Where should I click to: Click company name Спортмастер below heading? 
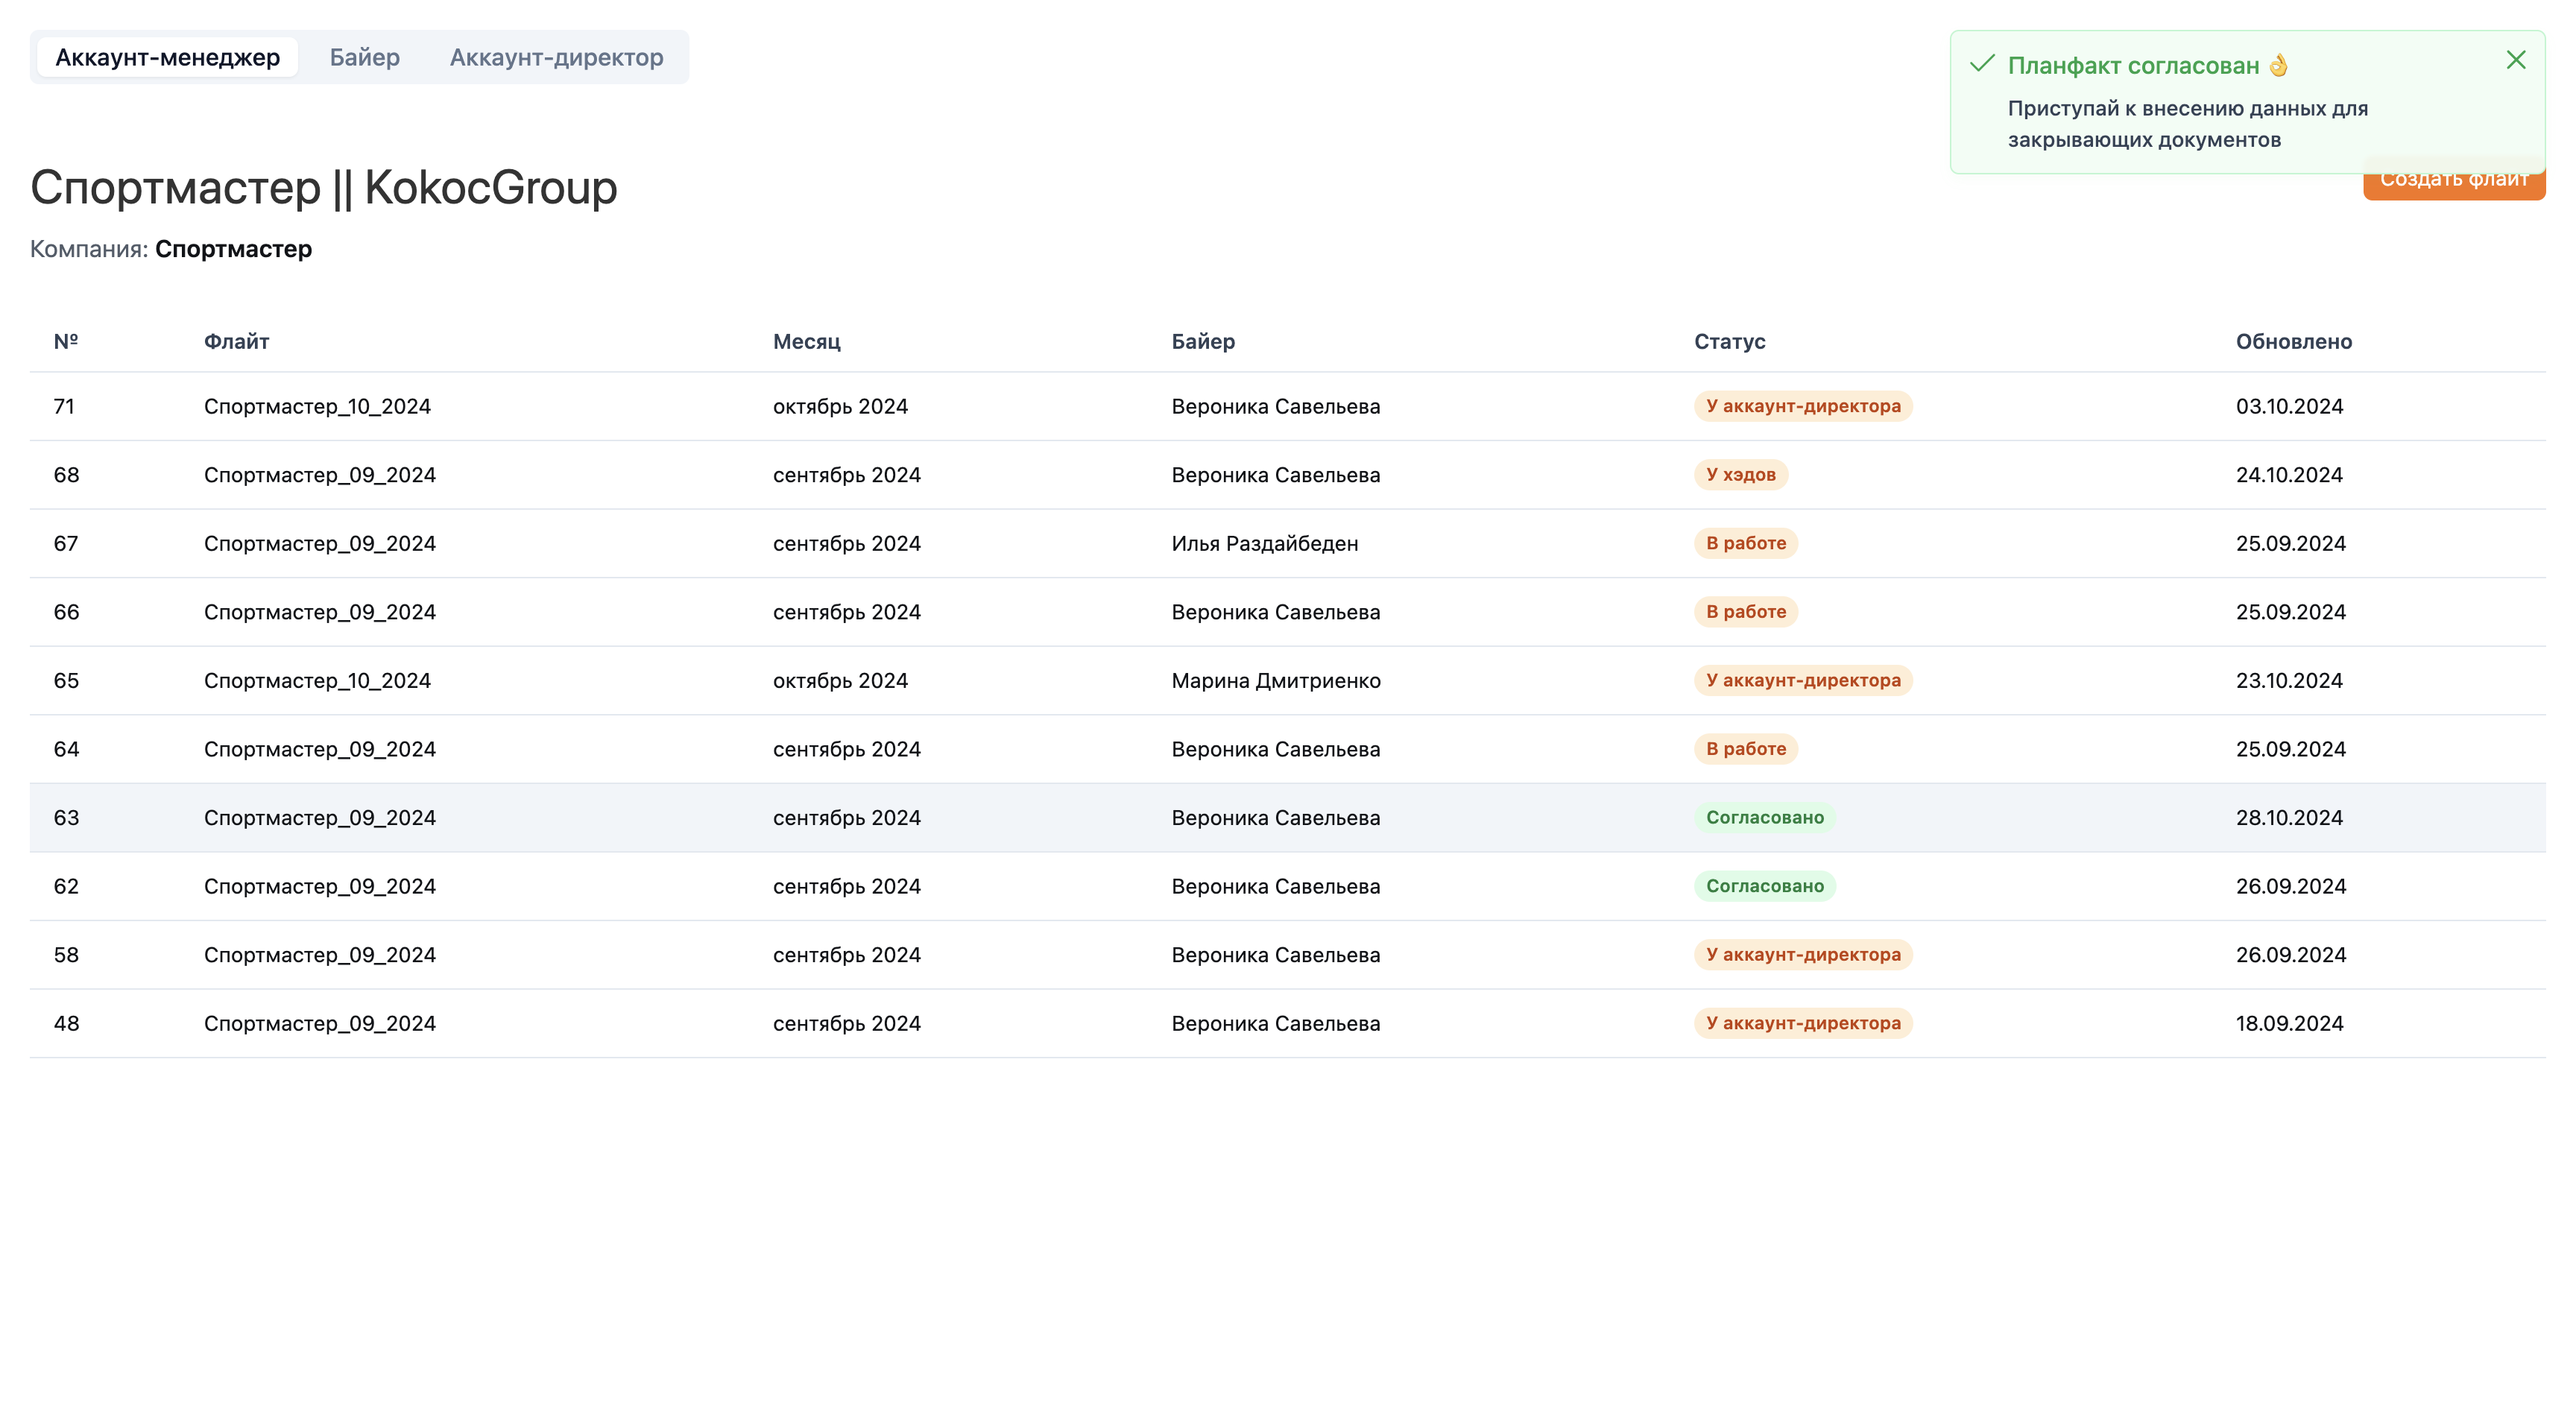coord(233,249)
